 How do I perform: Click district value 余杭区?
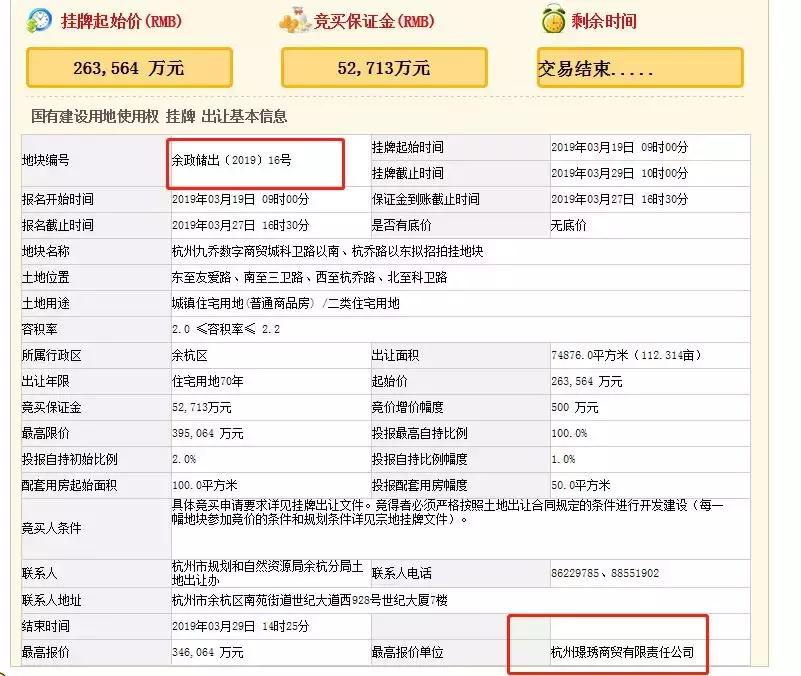(x=190, y=356)
